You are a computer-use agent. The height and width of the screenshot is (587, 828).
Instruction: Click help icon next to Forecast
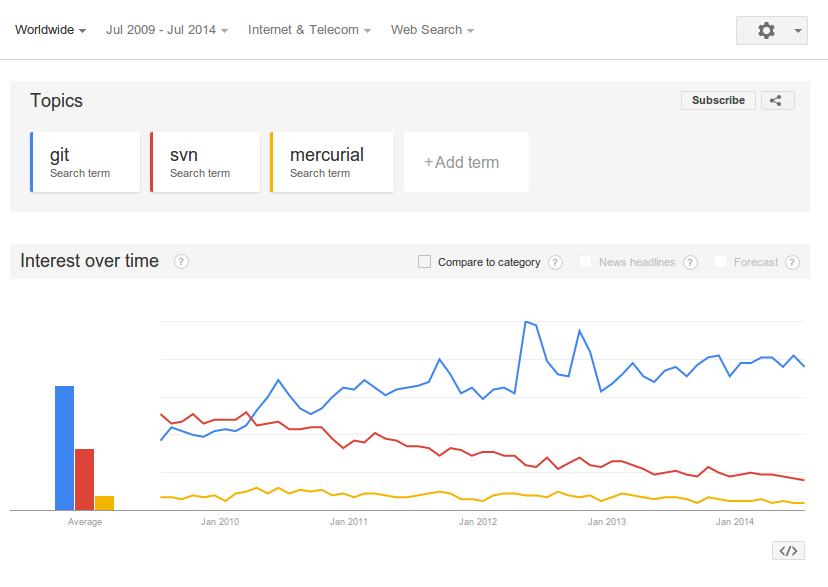792,263
